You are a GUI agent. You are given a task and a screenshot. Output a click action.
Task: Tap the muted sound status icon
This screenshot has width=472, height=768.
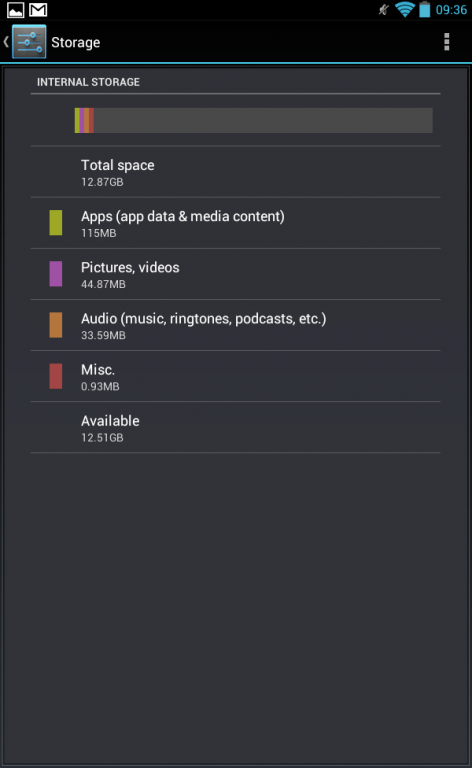coord(384,10)
